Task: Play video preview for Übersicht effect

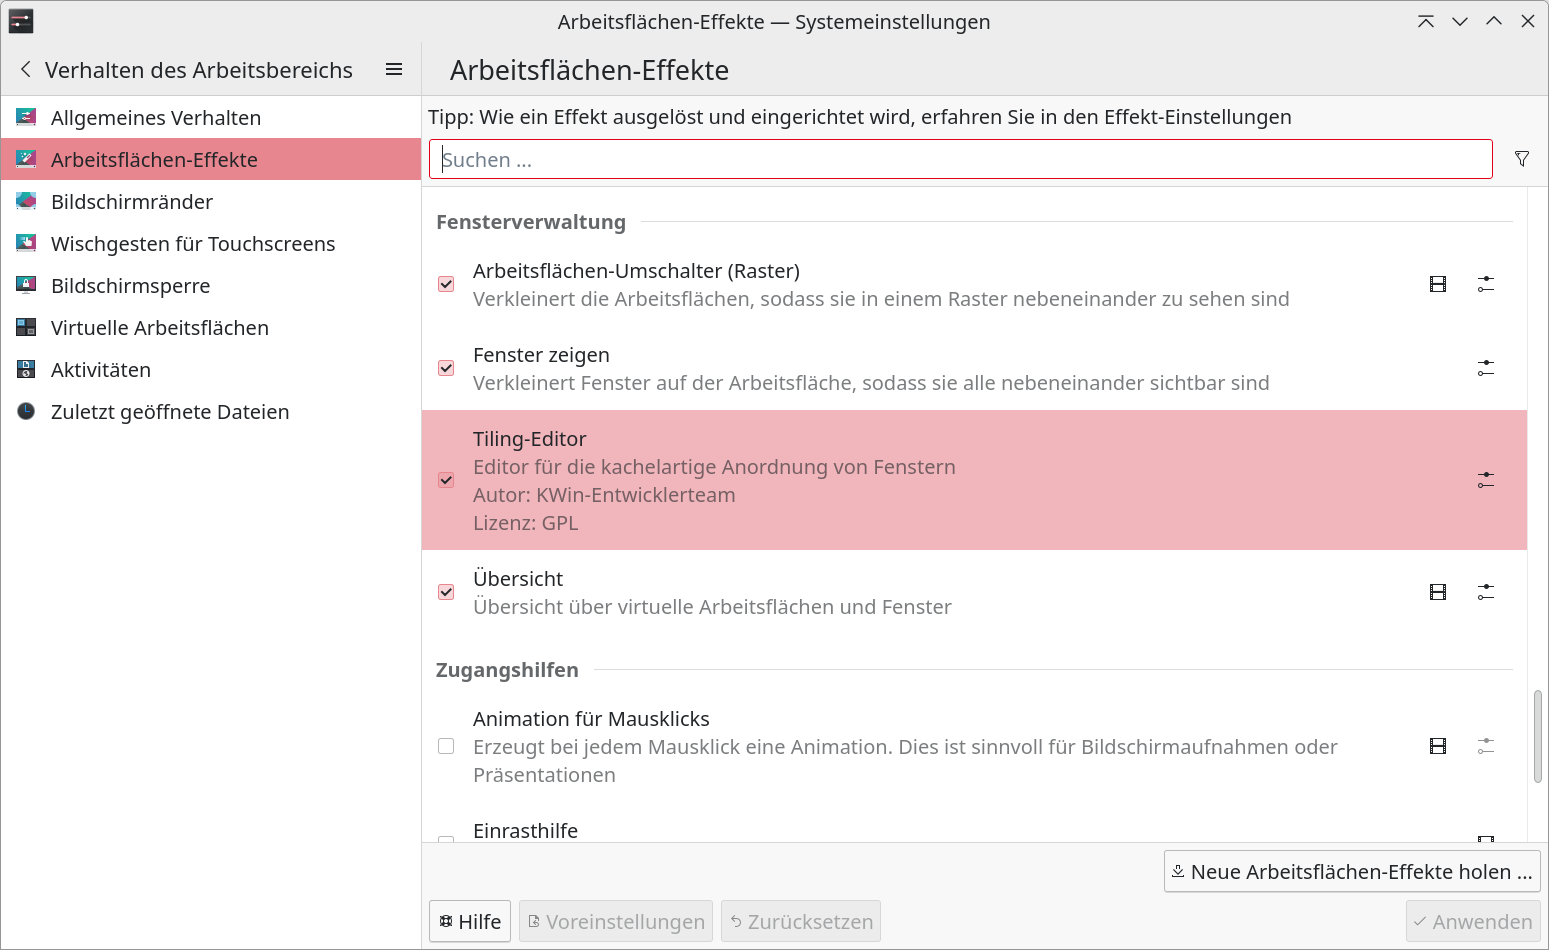Action: coord(1438,593)
